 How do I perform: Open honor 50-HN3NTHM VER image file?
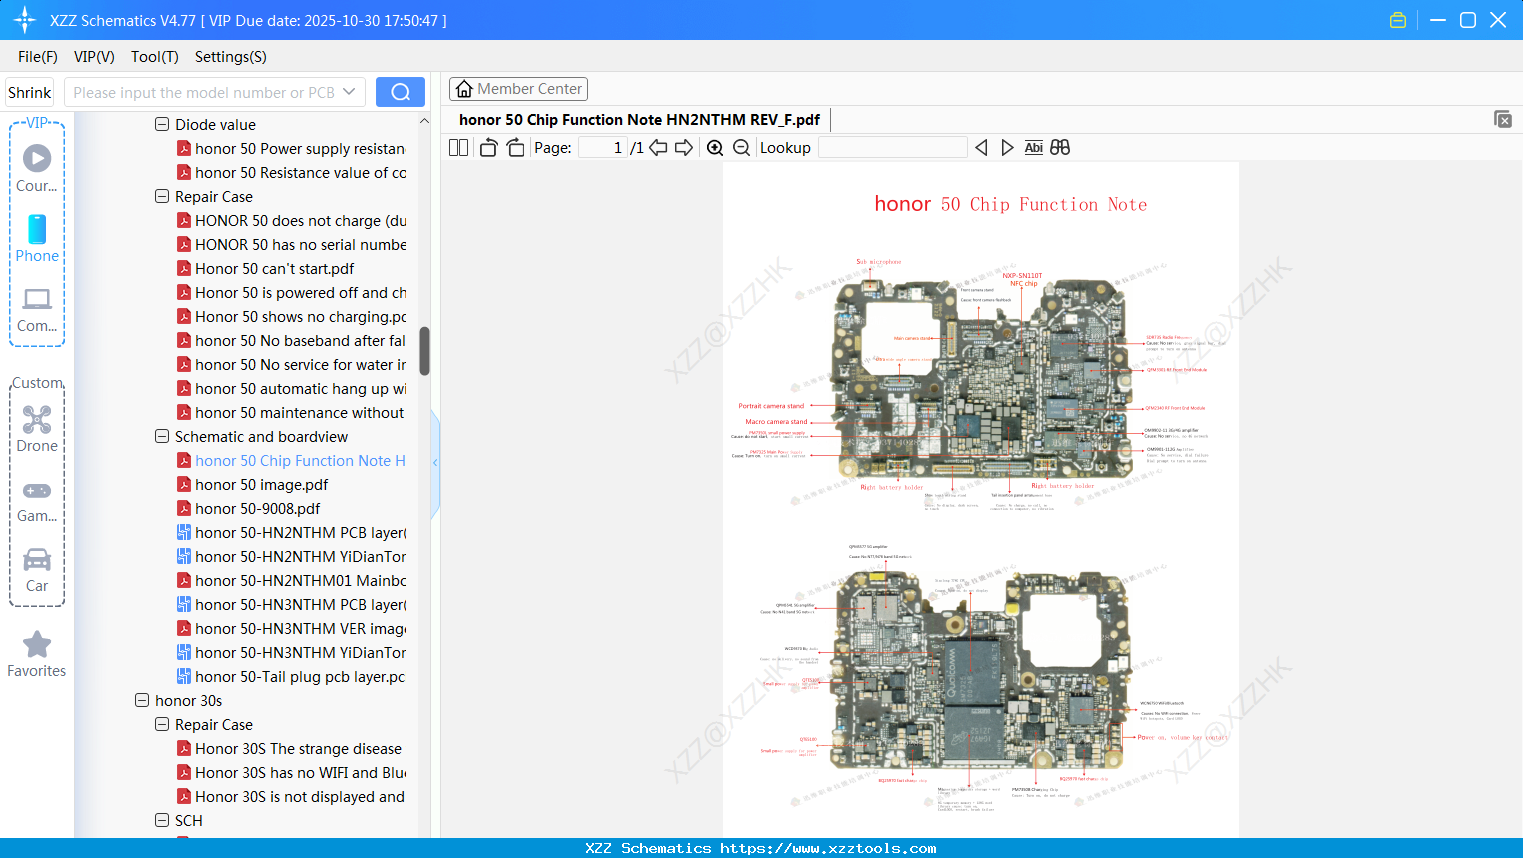coord(291,629)
